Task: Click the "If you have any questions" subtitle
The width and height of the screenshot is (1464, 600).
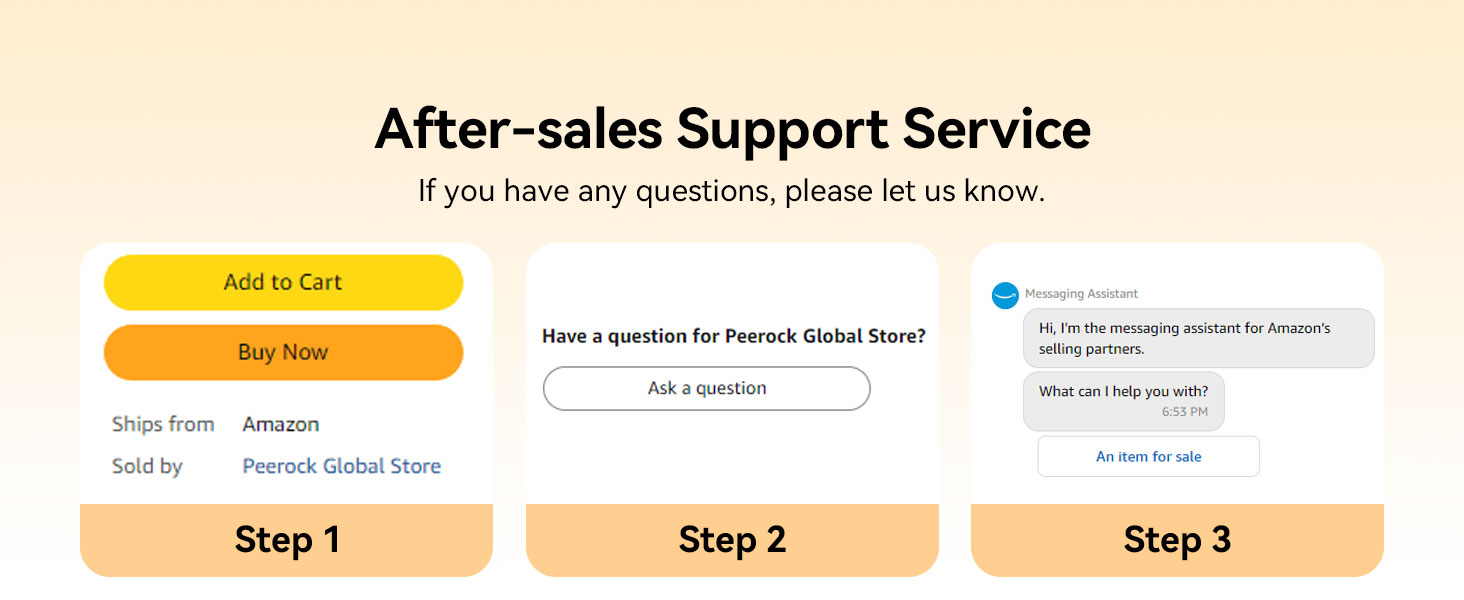Action: pyautogui.click(x=732, y=190)
